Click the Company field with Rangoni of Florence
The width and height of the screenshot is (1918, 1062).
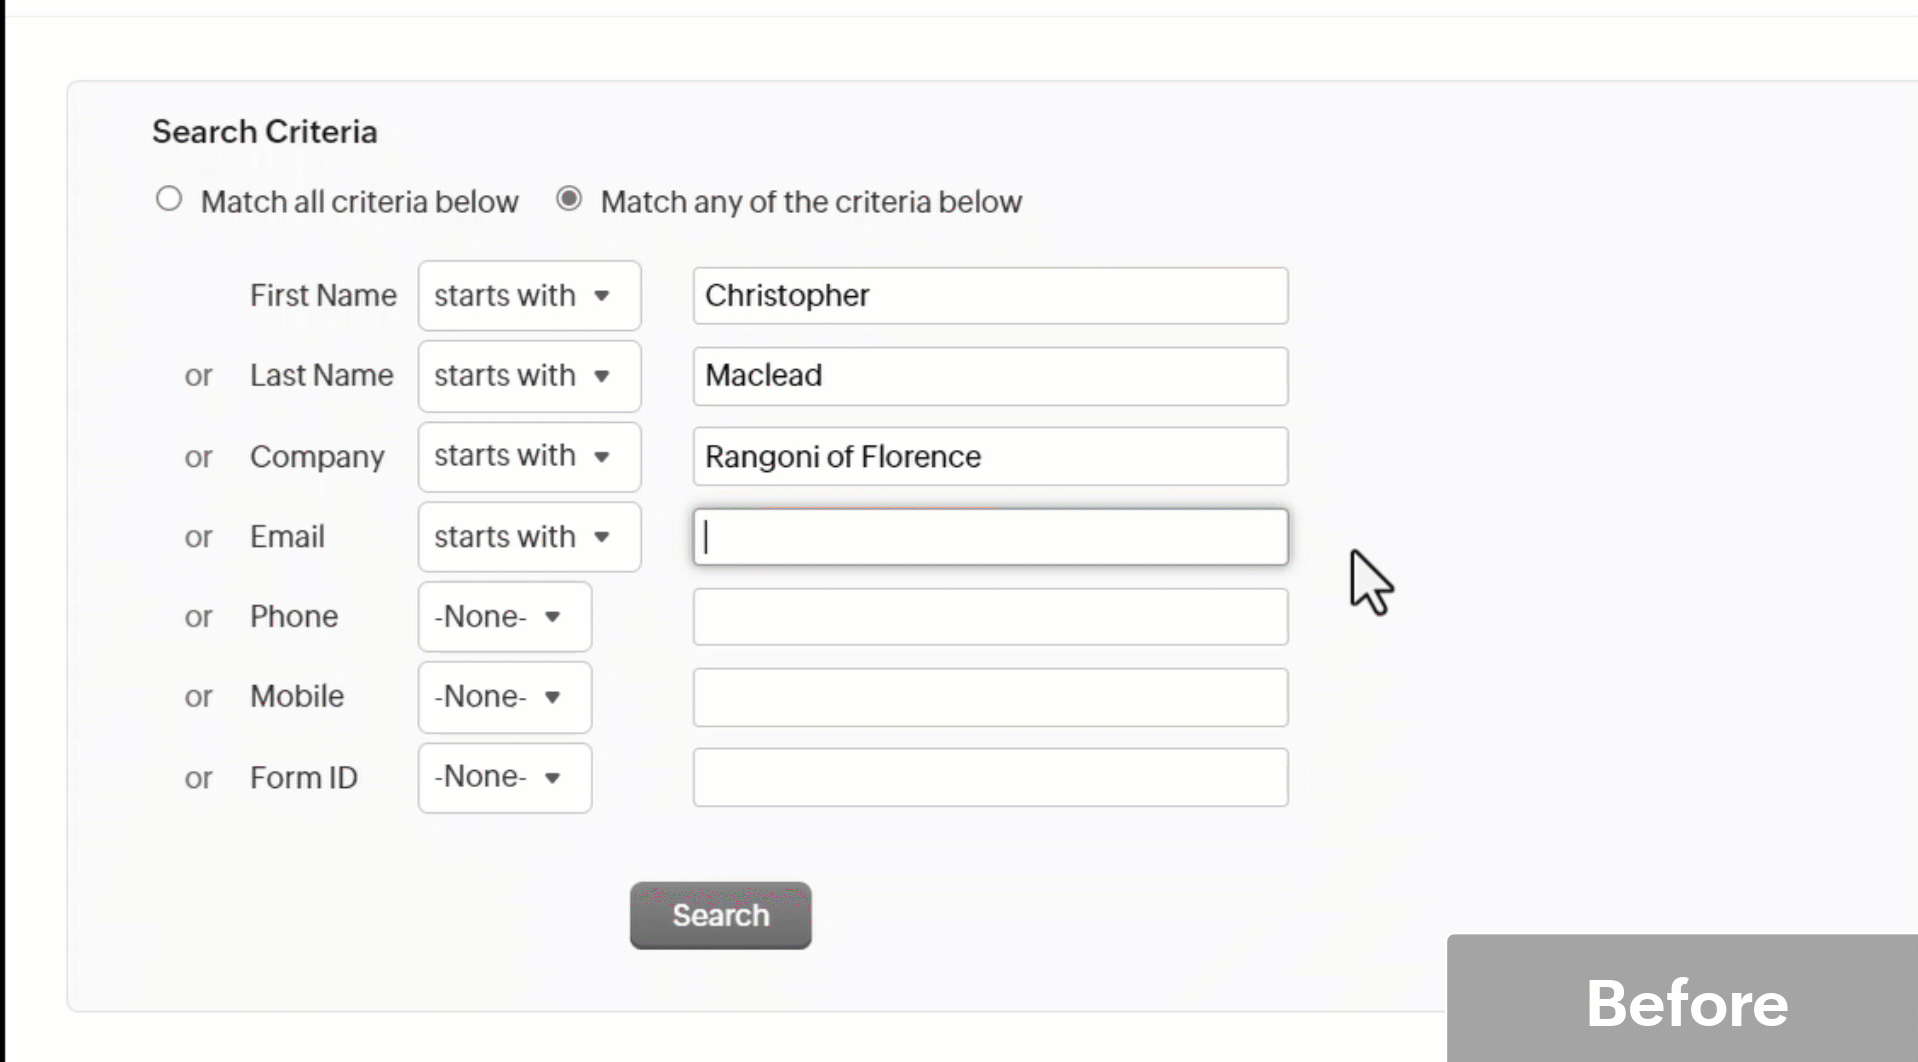[x=990, y=457]
